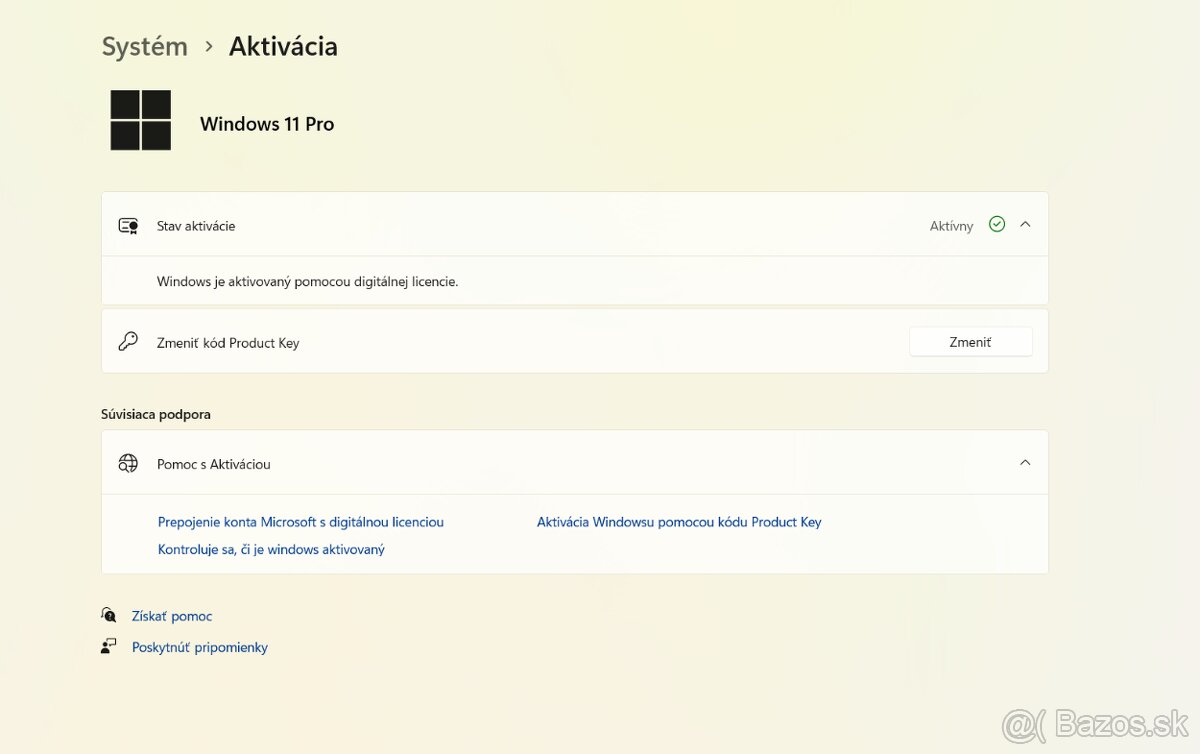The height and width of the screenshot is (754, 1200).
Task: Collapse the Pomoc s Aktiváciou chevron
Action: coord(1025,463)
